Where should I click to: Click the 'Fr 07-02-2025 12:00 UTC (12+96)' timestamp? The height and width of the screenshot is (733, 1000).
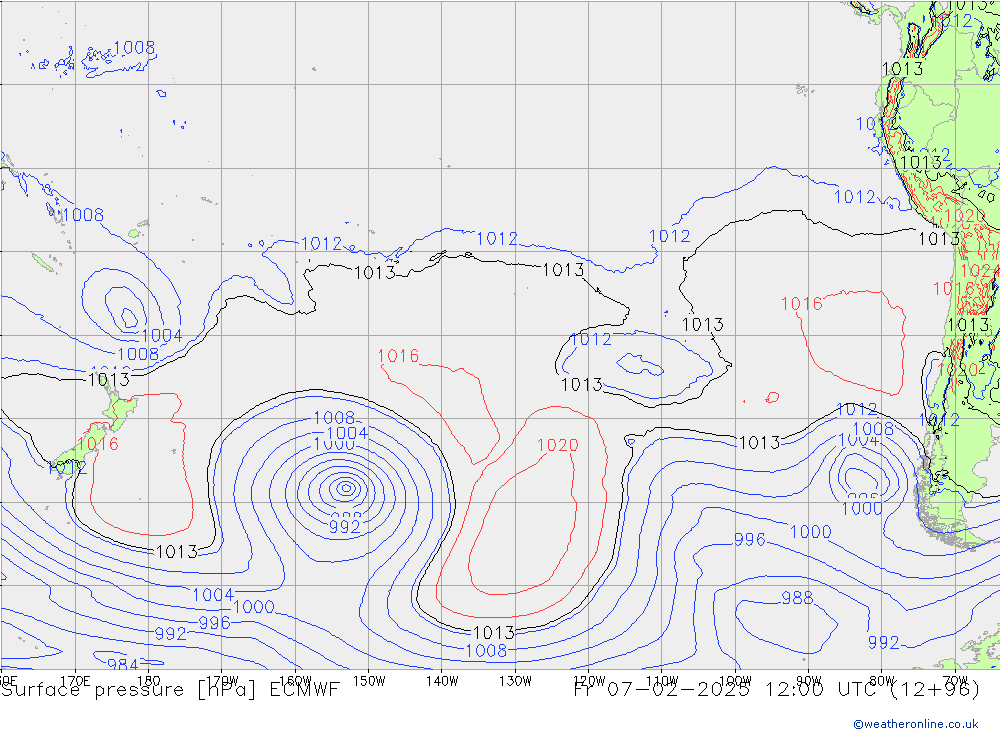(x=777, y=690)
